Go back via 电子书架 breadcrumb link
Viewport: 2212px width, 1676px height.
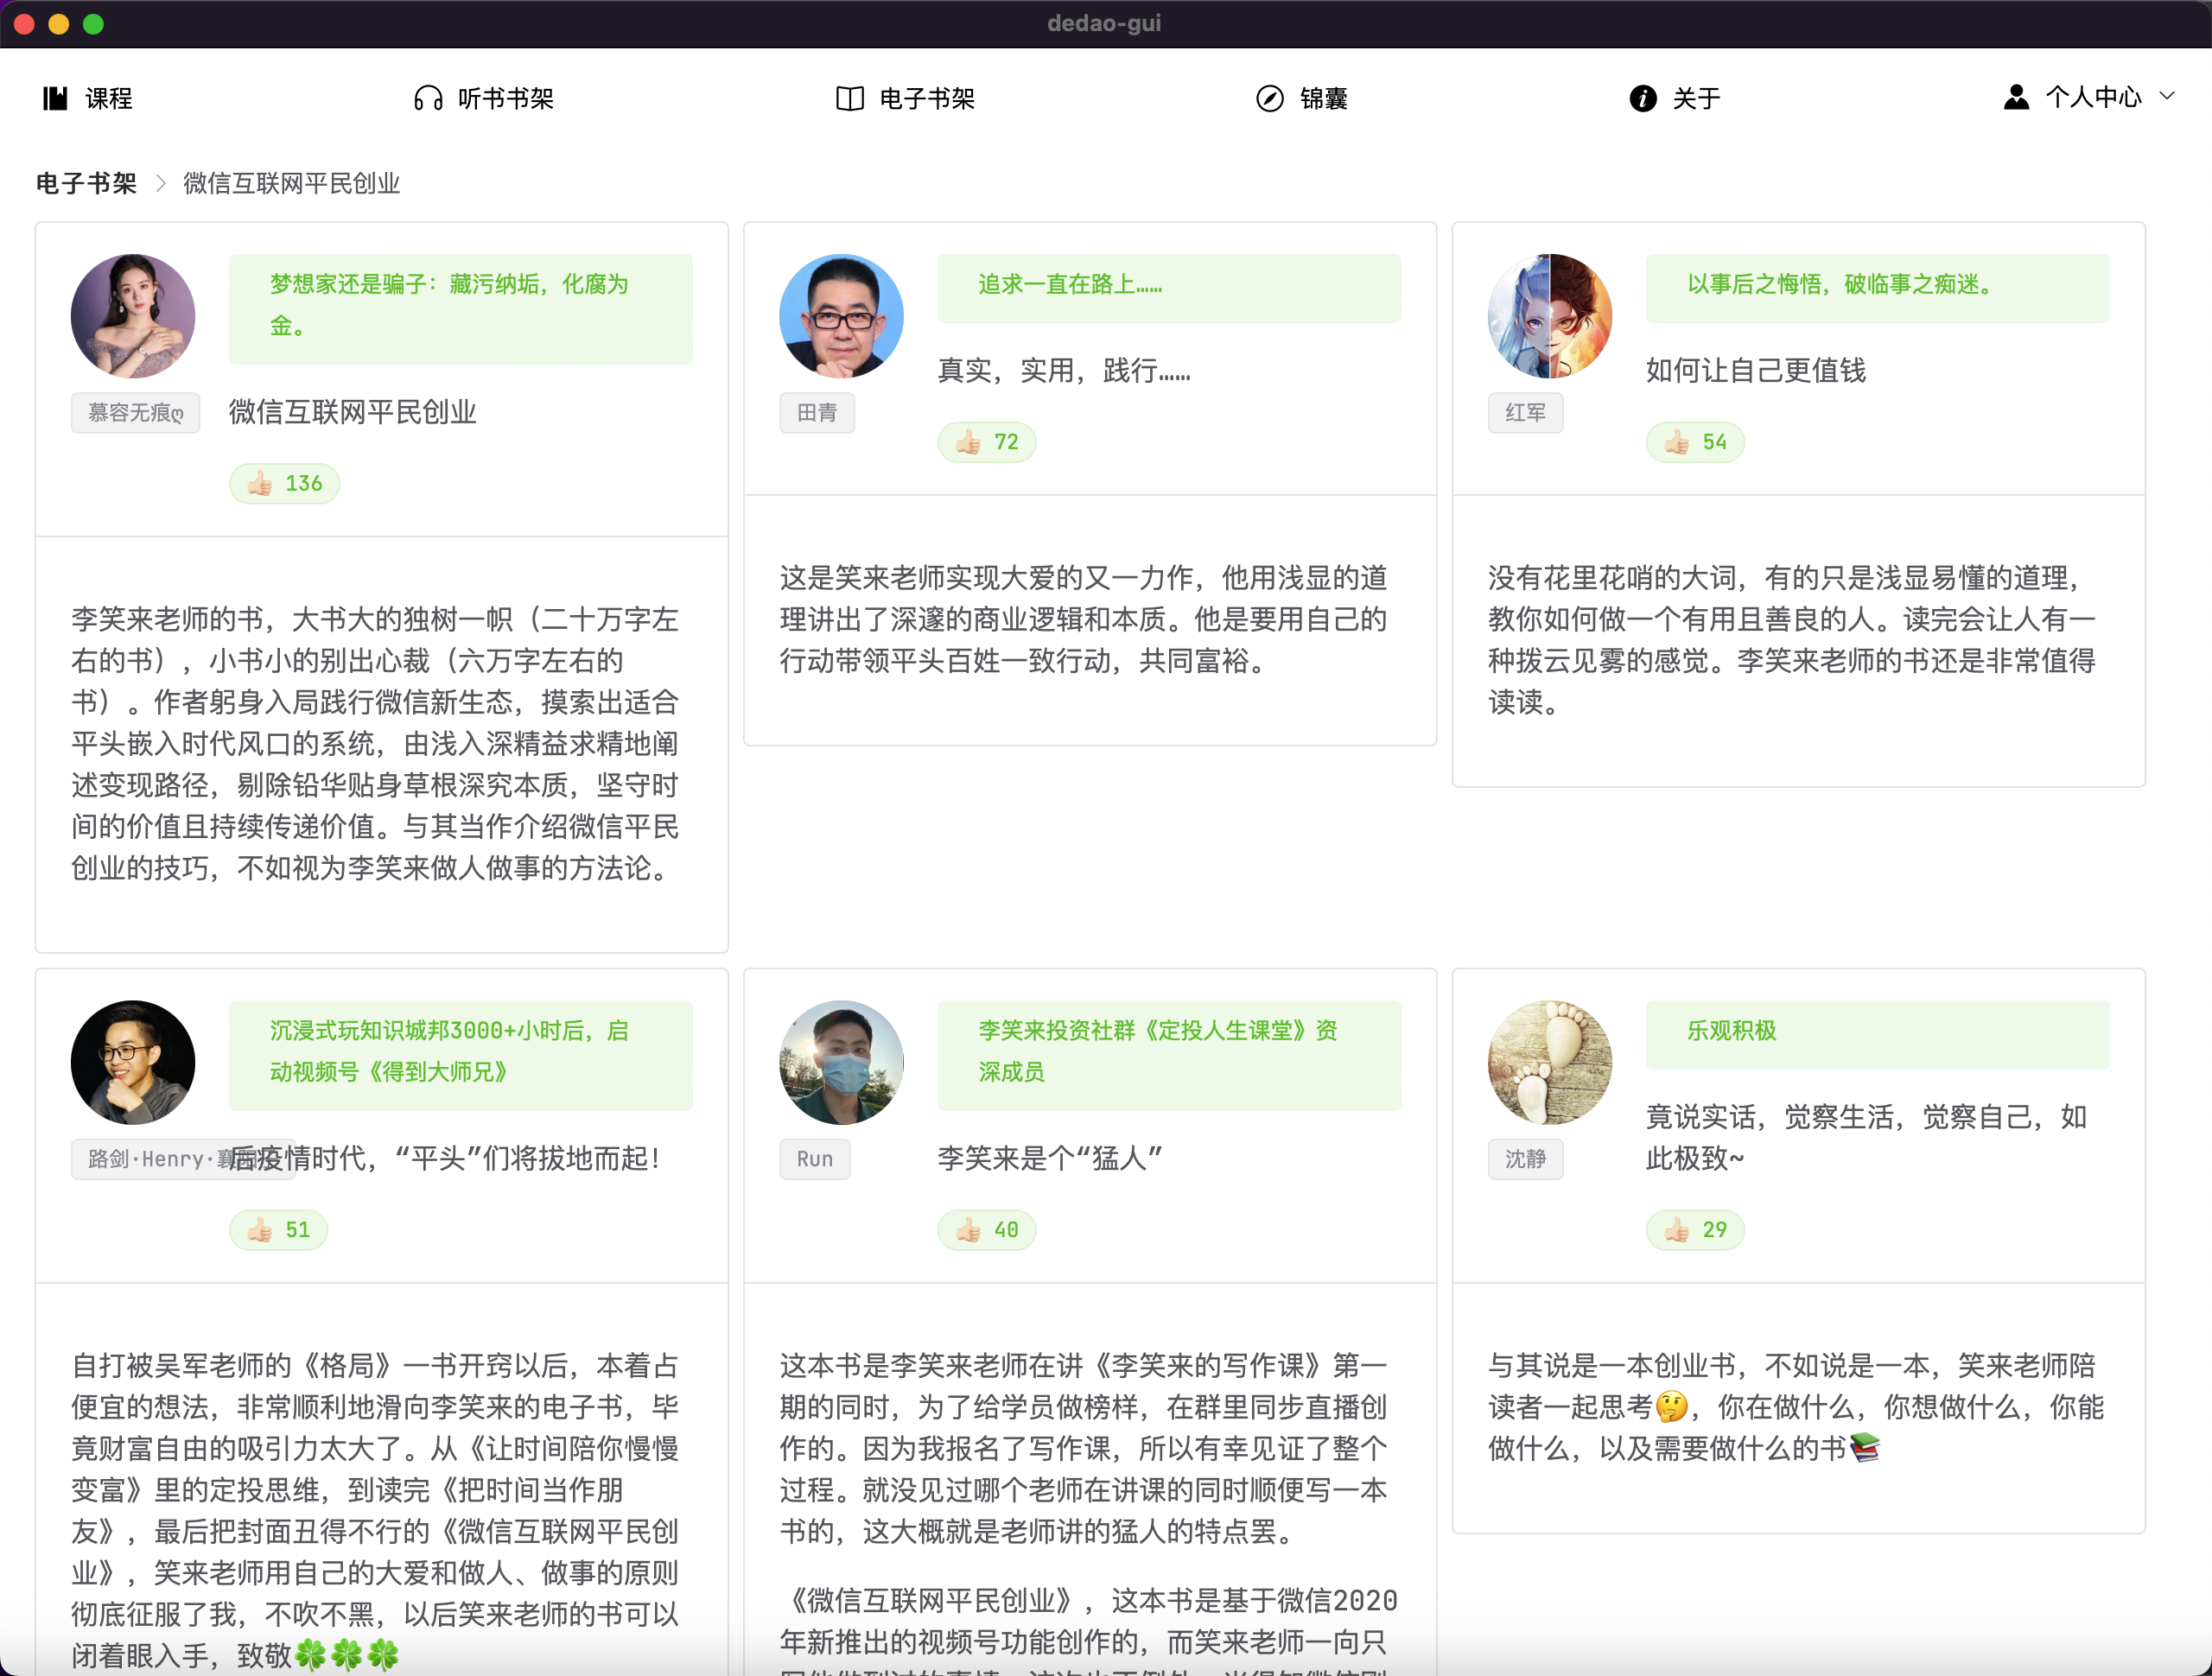86,183
